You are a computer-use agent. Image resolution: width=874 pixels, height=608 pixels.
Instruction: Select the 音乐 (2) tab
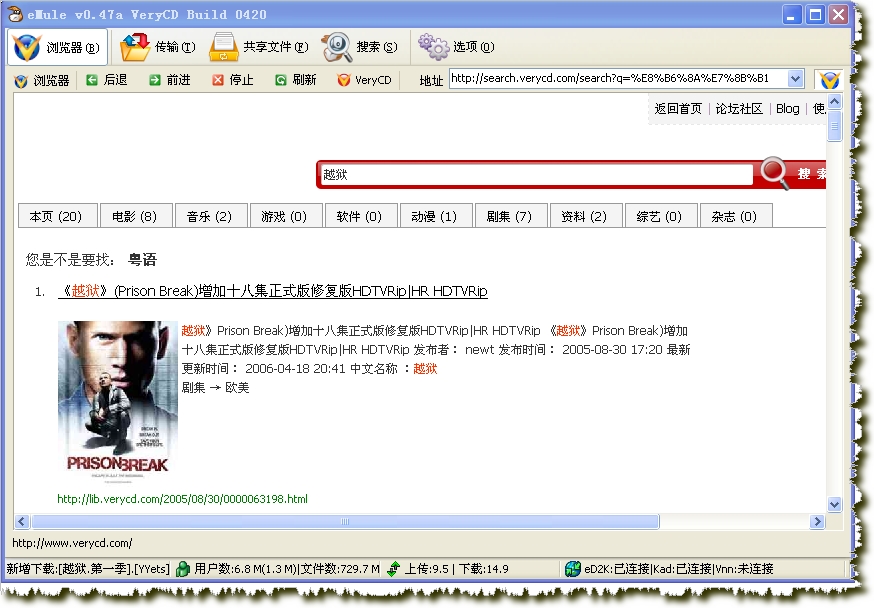[x=210, y=216]
